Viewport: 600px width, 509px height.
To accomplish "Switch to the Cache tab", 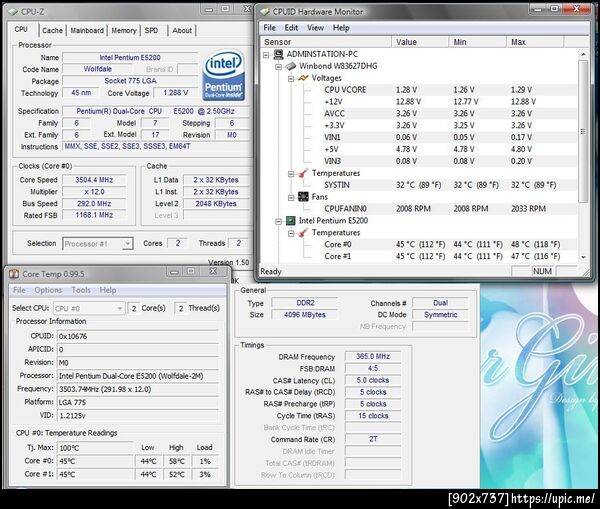I will pos(52,30).
